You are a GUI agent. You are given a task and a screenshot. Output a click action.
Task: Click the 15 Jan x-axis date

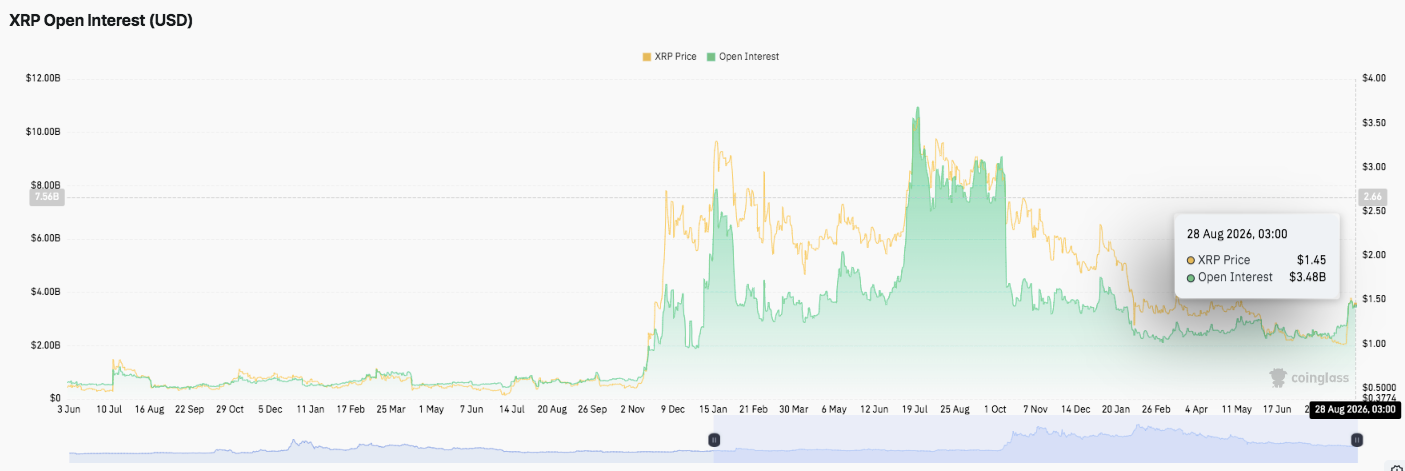(715, 409)
